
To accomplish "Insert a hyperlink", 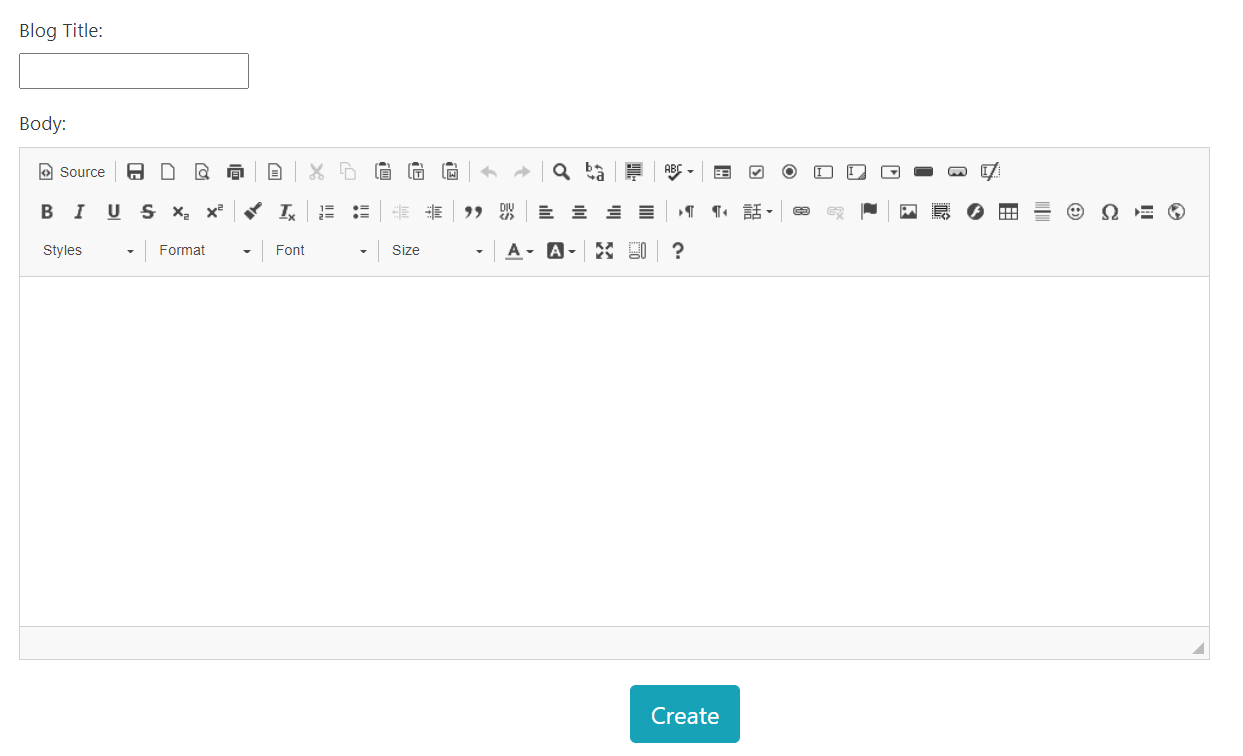I will click(x=801, y=211).
